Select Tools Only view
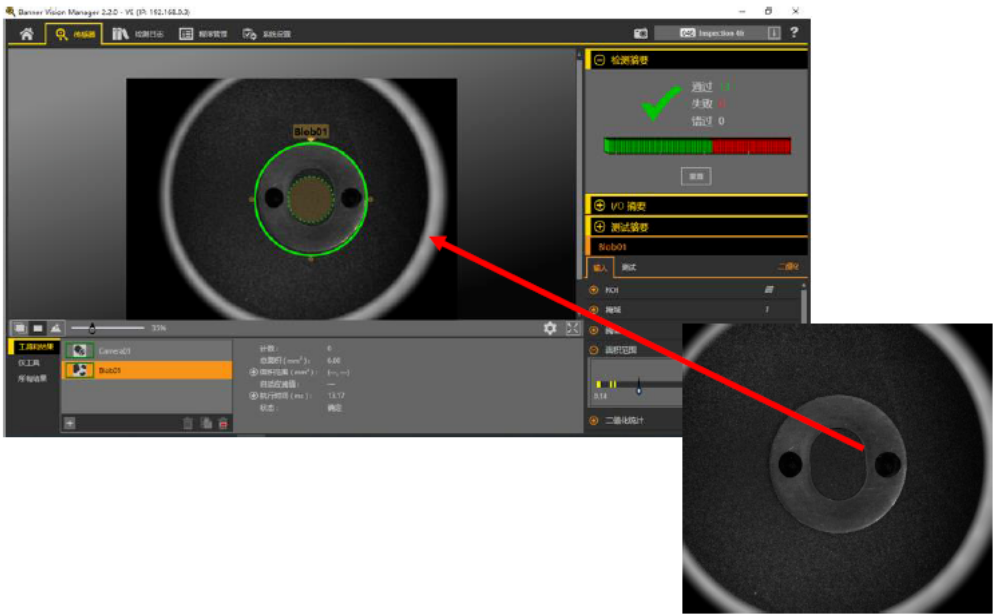The image size is (995, 616). [29, 363]
